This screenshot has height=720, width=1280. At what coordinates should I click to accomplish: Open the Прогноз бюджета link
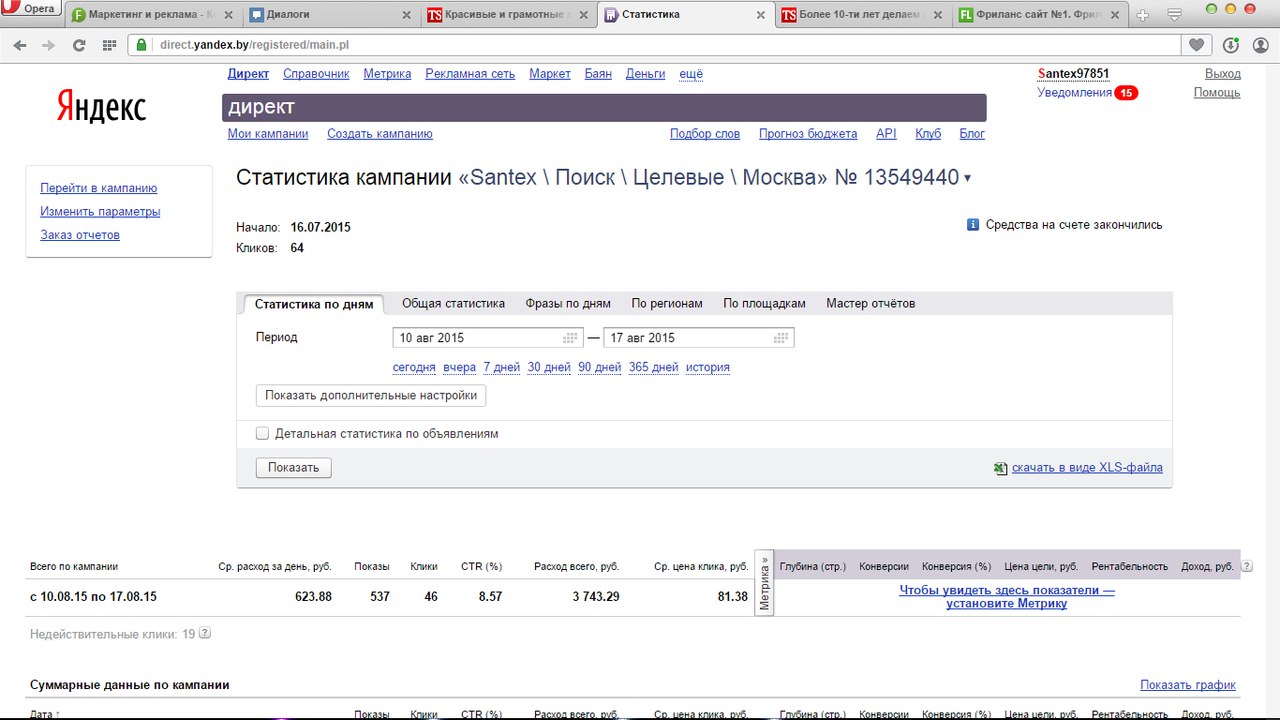click(x=808, y=134)
